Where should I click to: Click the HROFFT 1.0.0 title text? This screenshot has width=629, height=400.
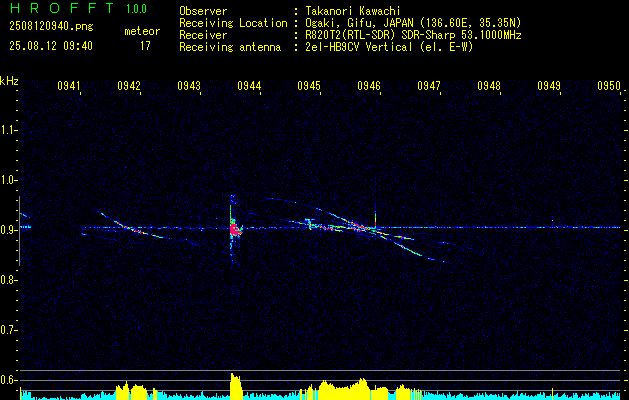79,8
